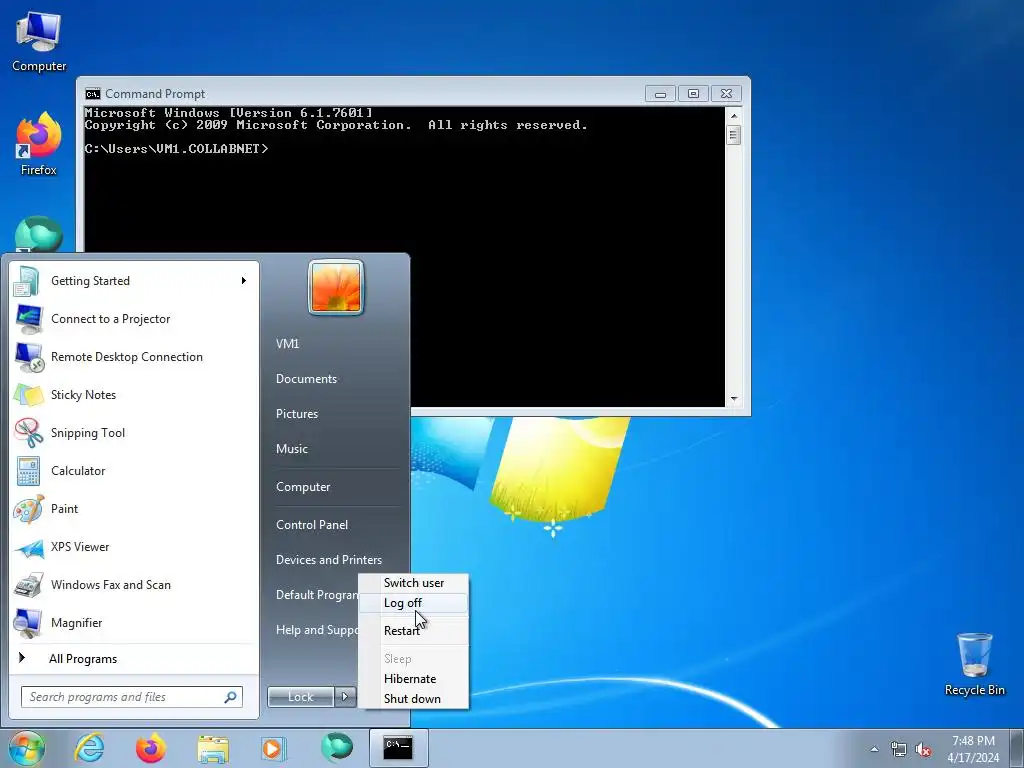The width and height of the screenshot is (1024, 768).
Task: Choose Restart from the power menu
Action: tap(413, 631)
